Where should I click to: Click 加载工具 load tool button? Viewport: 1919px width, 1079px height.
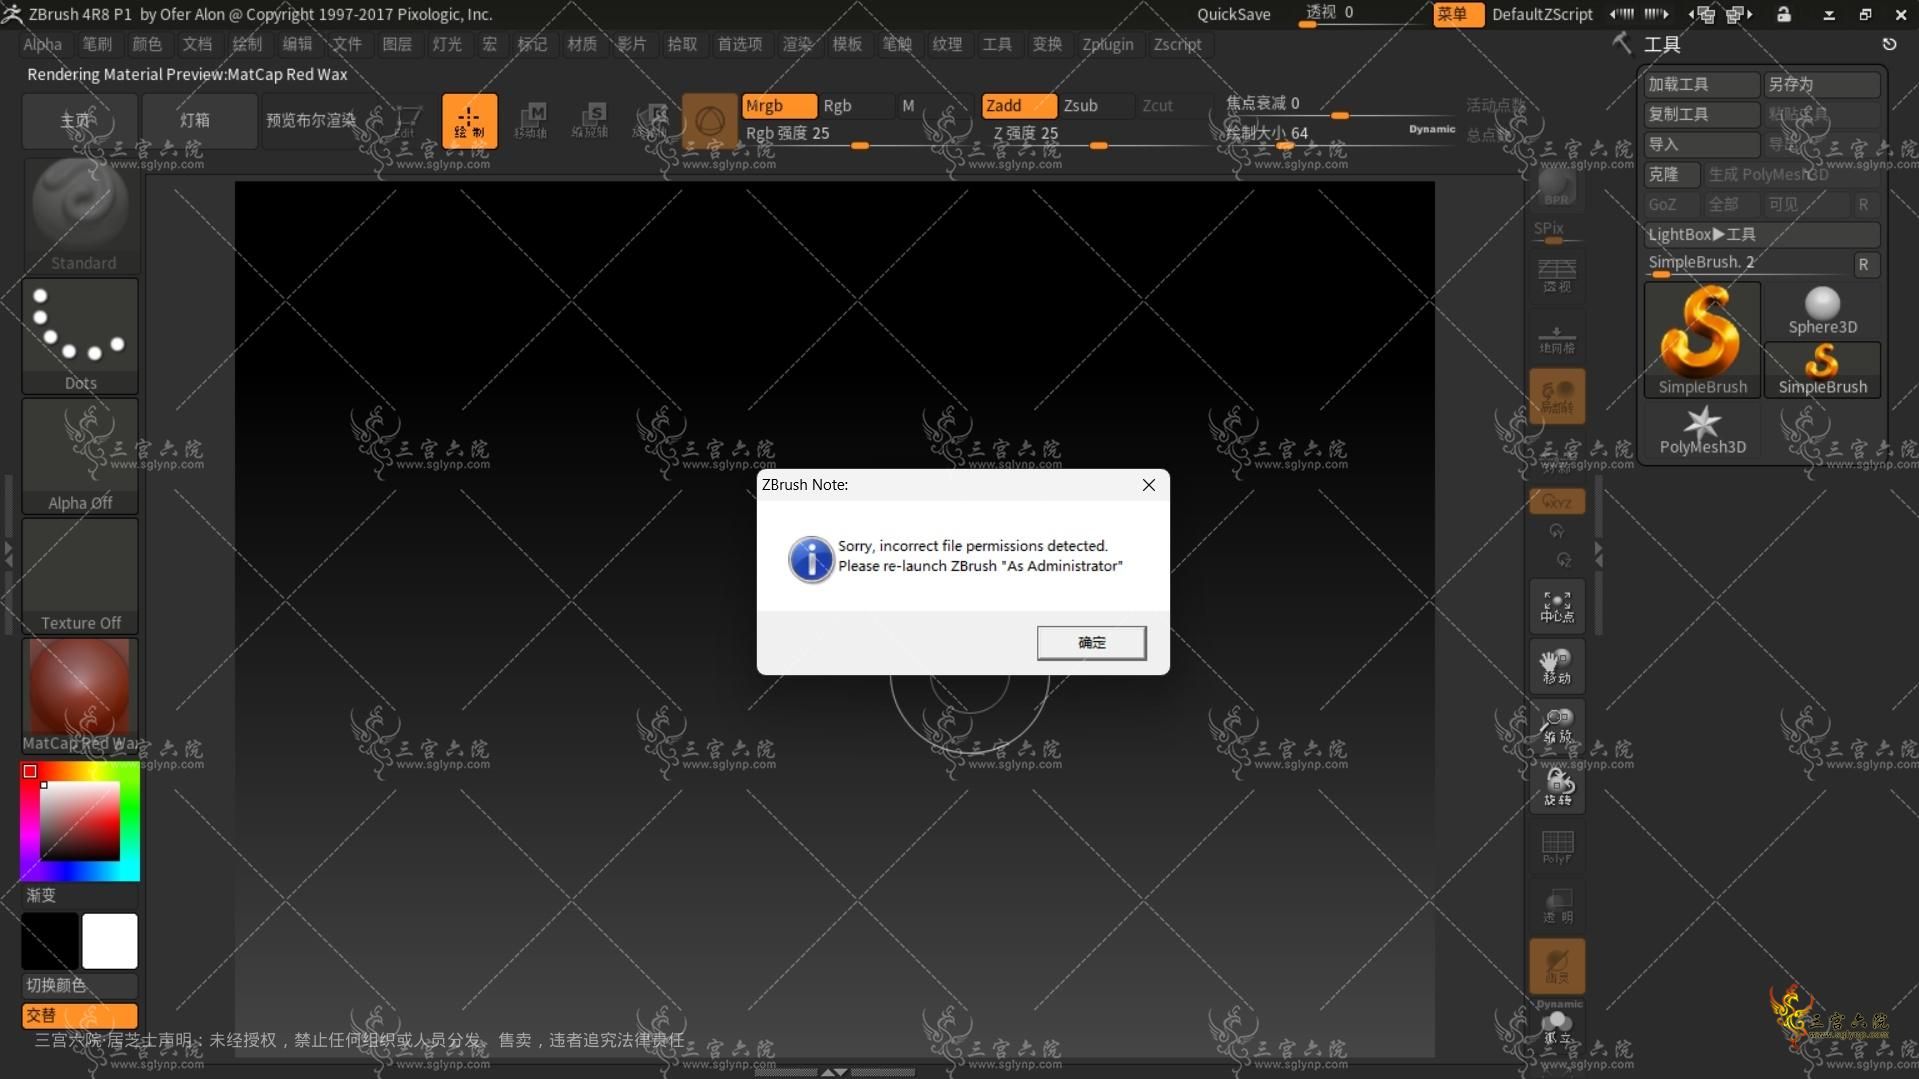[1701, 84]
